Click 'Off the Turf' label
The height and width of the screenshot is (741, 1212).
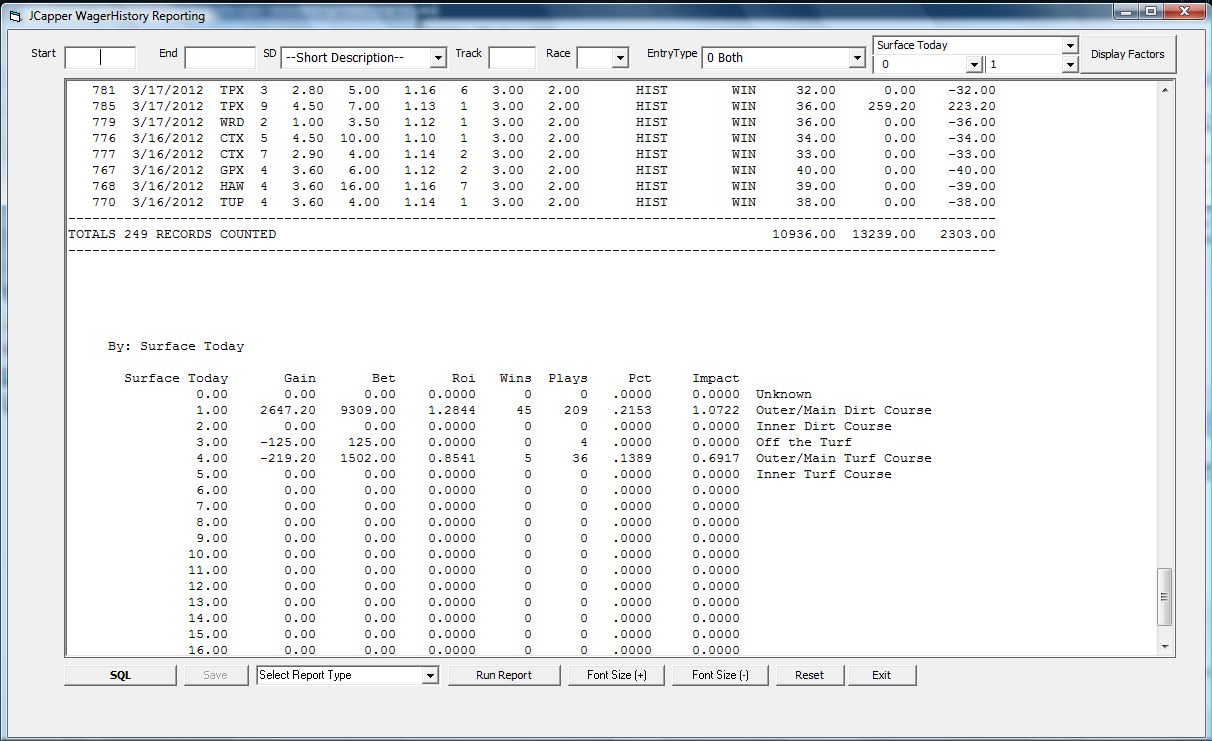point(803,442)
